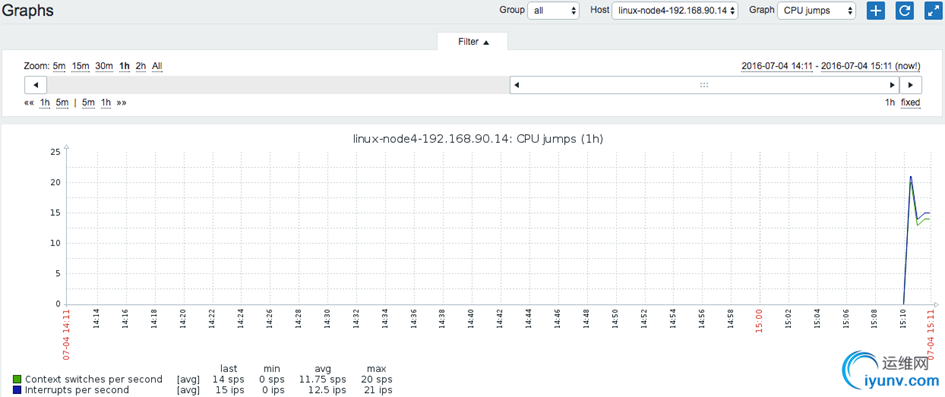This screenshot has width=945, height=397.
Task: Click the time range slider handle
Action: pyautogui.click(x=704, y=85)
